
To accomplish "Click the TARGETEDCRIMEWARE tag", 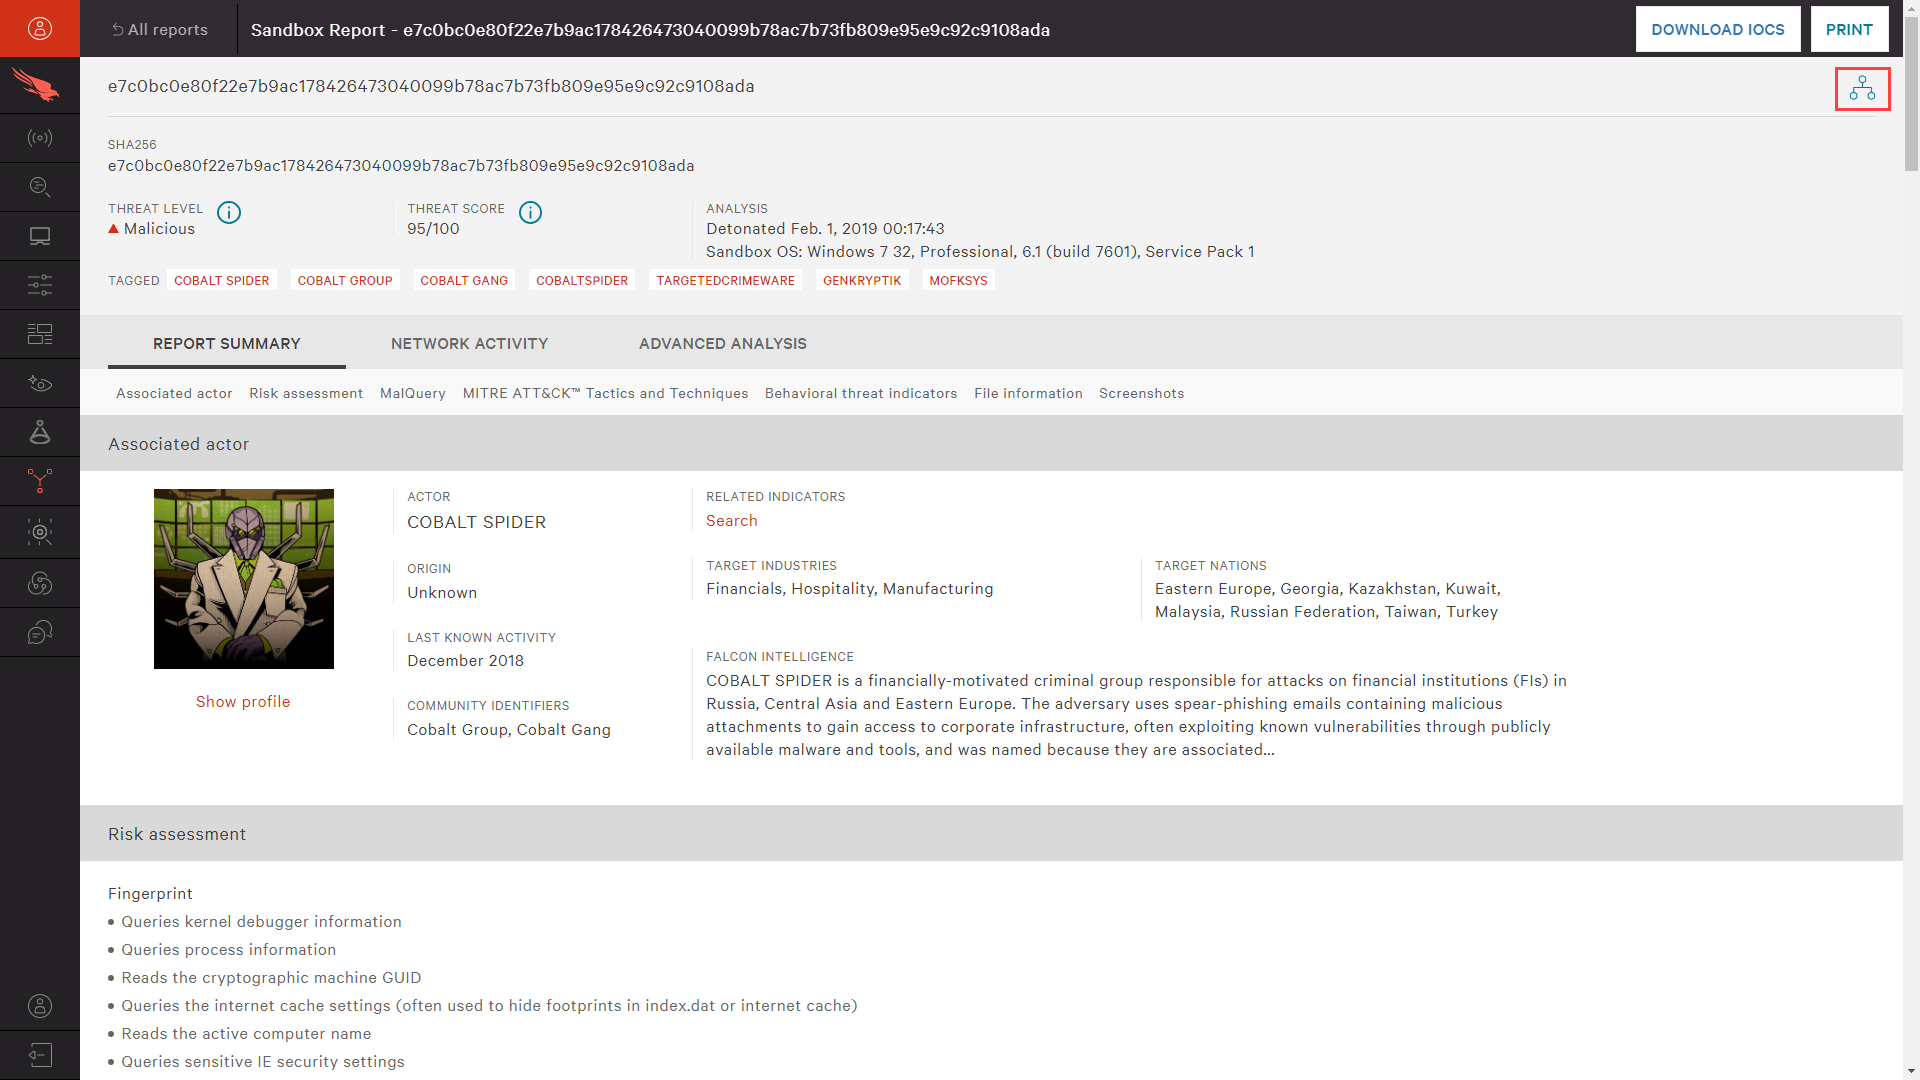I will pos(726,280).
